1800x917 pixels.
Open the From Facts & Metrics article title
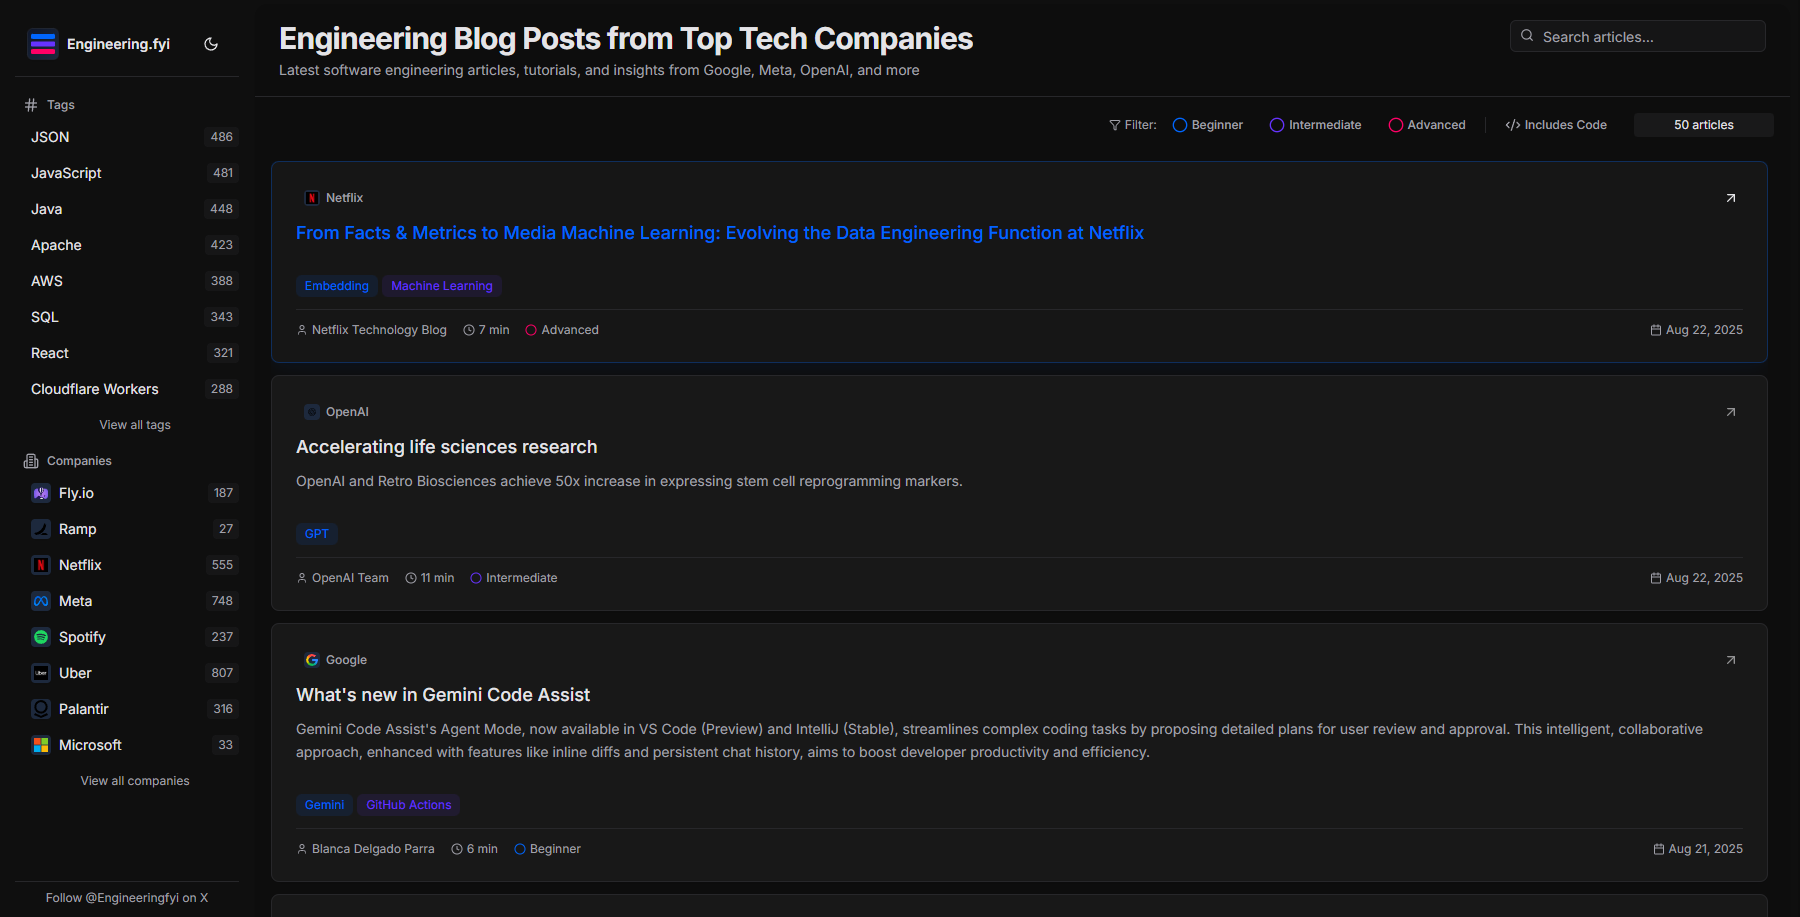(720, 233)
